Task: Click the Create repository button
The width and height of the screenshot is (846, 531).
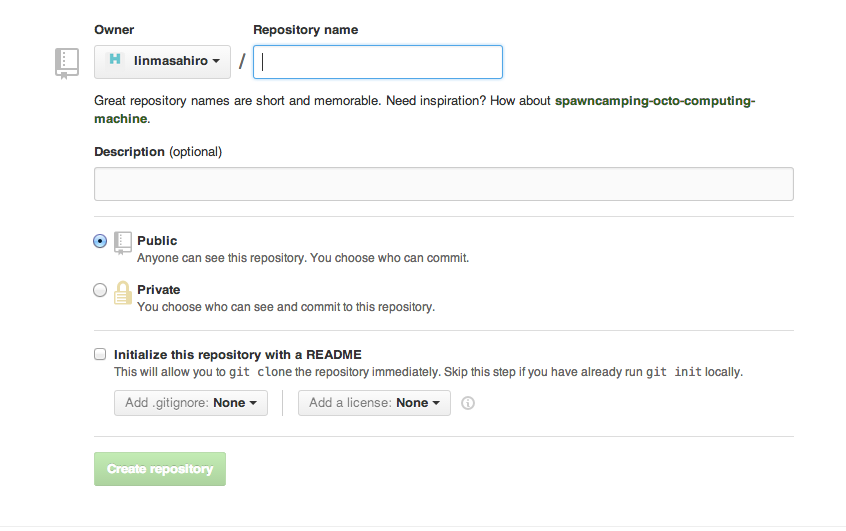Action: pos(160,469)
